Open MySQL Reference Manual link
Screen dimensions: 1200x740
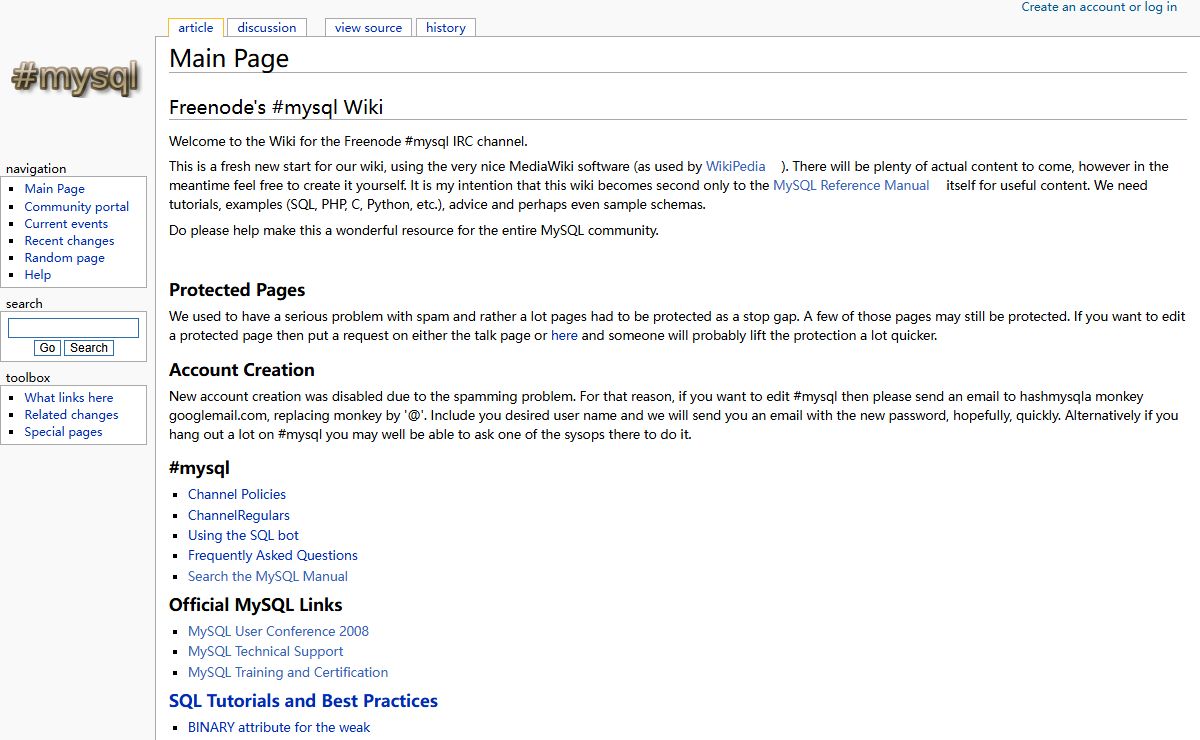851,185
